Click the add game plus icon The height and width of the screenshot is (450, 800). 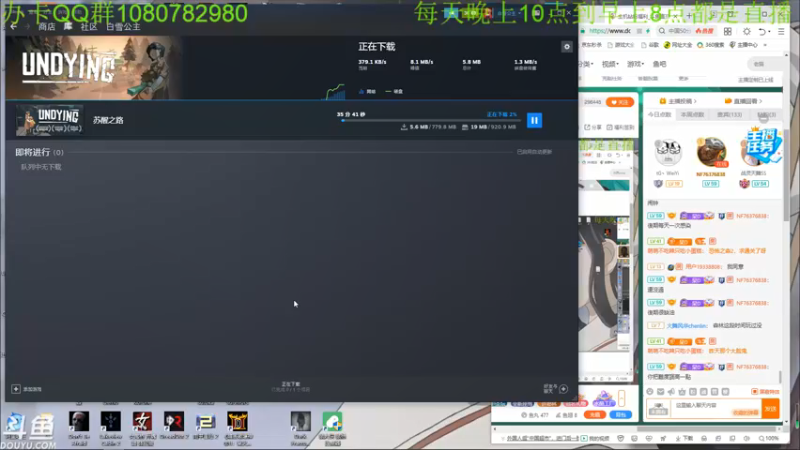pos(16,389)
